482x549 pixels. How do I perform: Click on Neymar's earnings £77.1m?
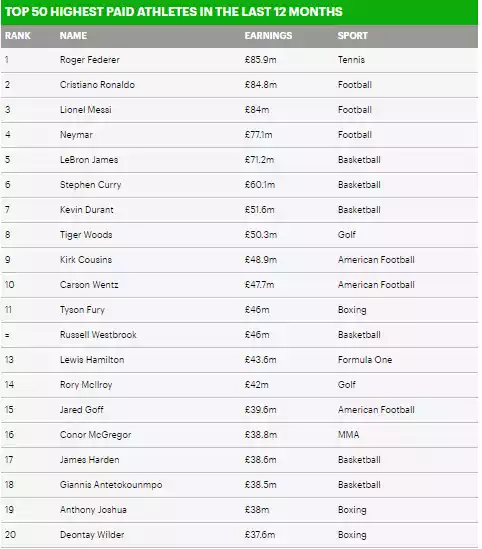point(258,135)
